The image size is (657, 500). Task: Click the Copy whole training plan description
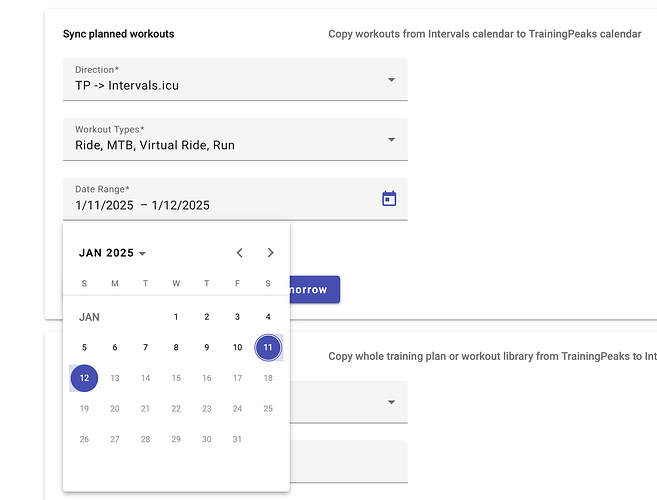492,356
